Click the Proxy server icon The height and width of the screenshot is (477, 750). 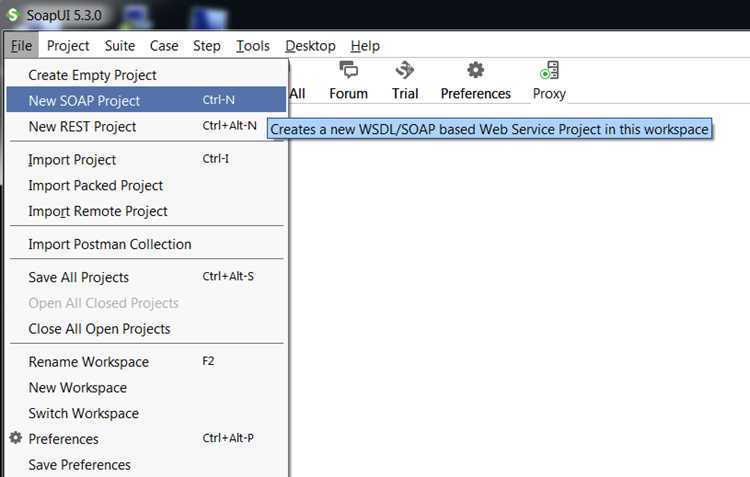click(550, 70)
